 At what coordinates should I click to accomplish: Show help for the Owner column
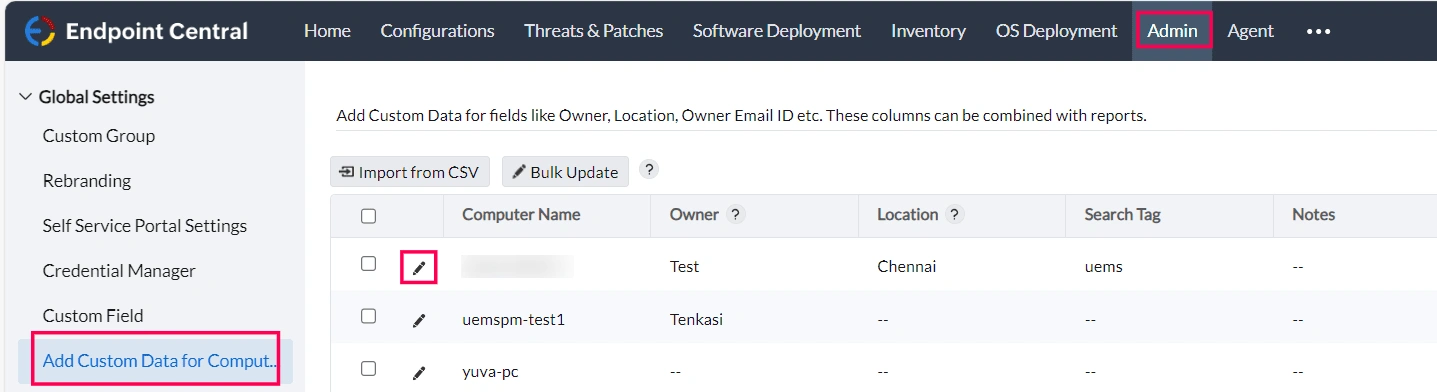[736, 214]
